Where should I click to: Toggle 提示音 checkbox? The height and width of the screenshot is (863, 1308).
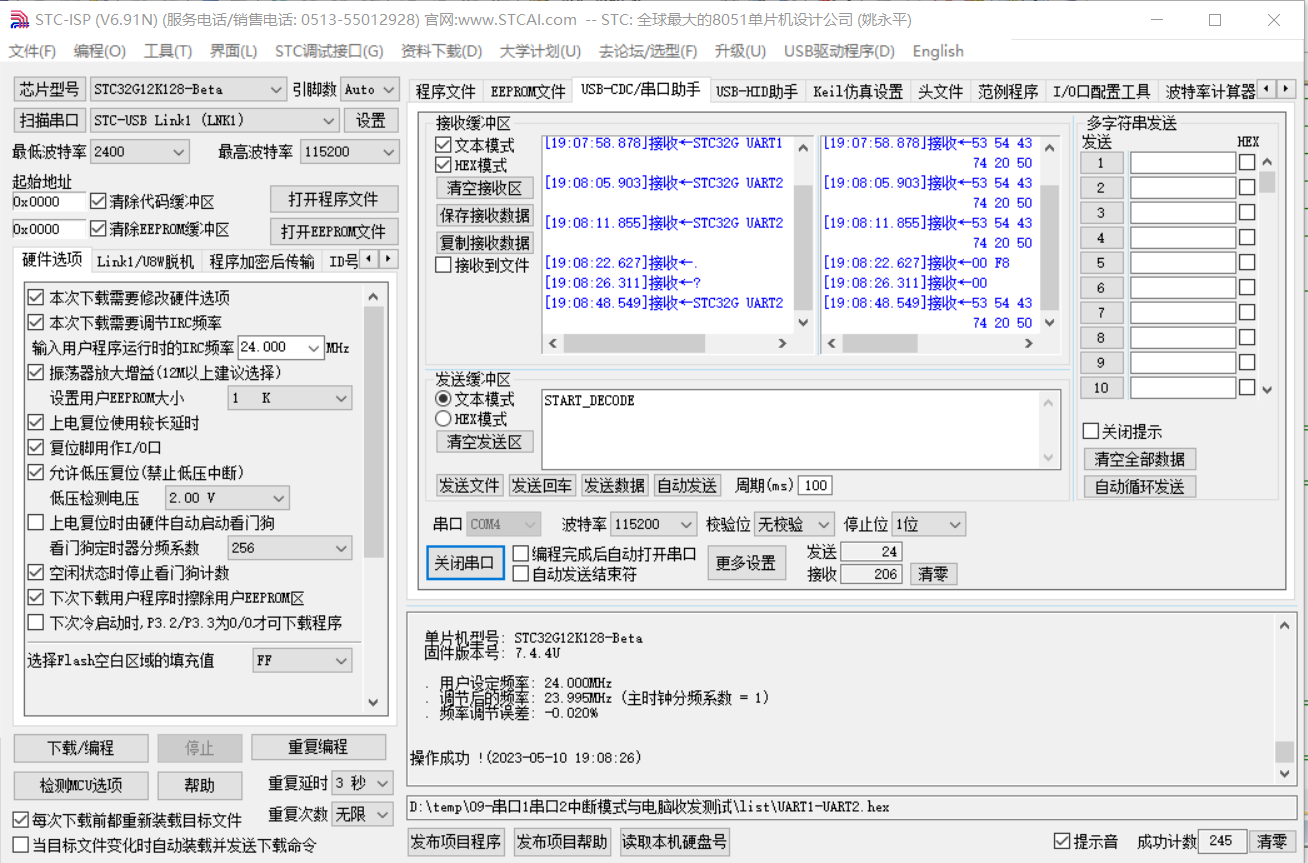click(1062, 841)
